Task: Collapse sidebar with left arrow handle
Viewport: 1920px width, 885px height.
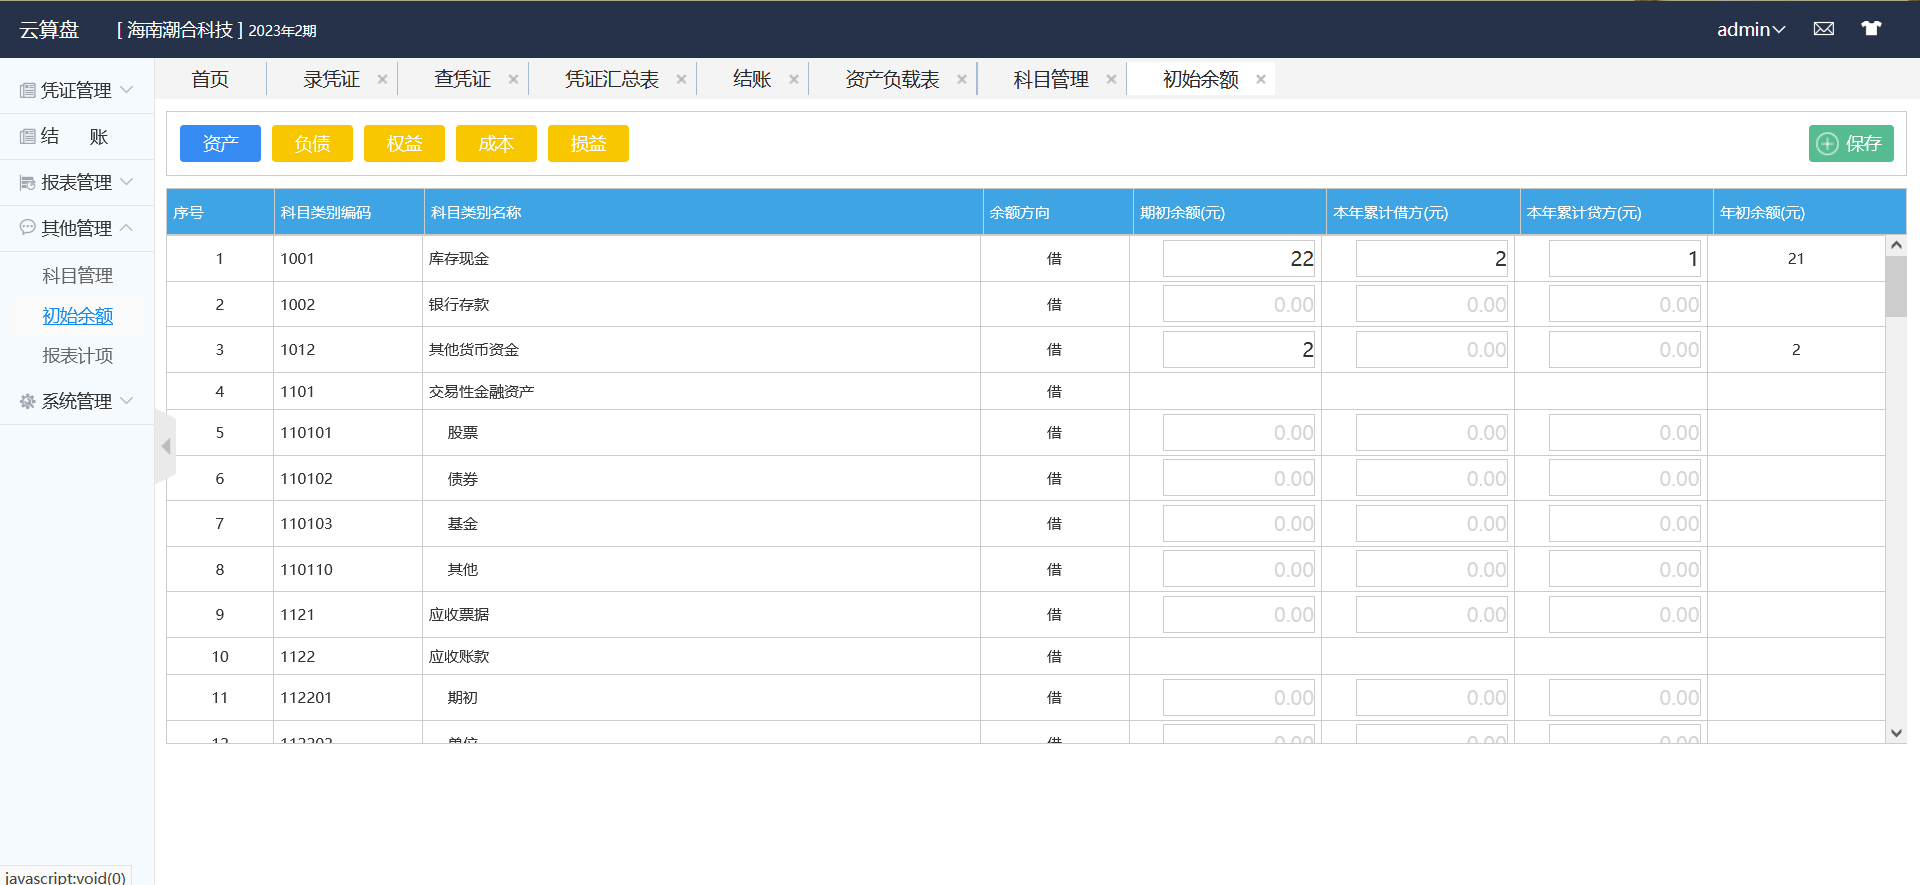Action: [166, 446]
